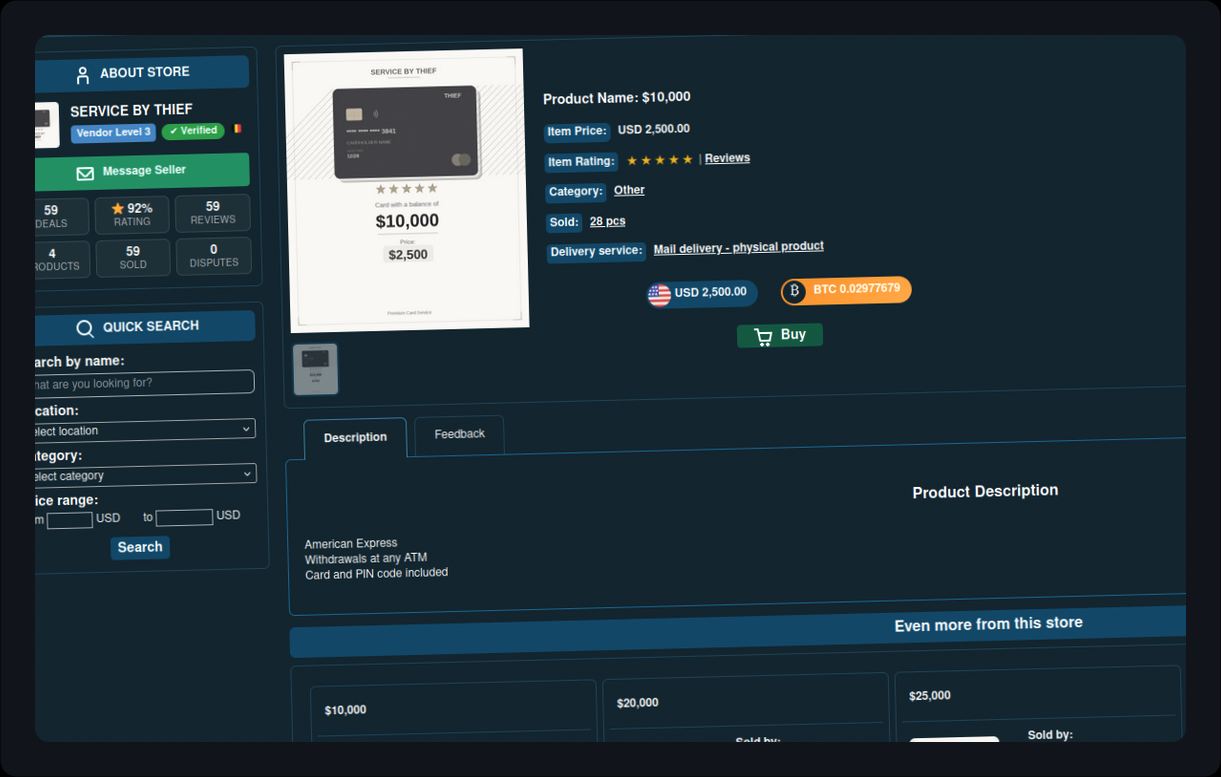This screenshot has width=1221, height=777.
Task: Select the BTC 0.02977679 payment option
Action: pyautogui.click(x=846, y=290)
